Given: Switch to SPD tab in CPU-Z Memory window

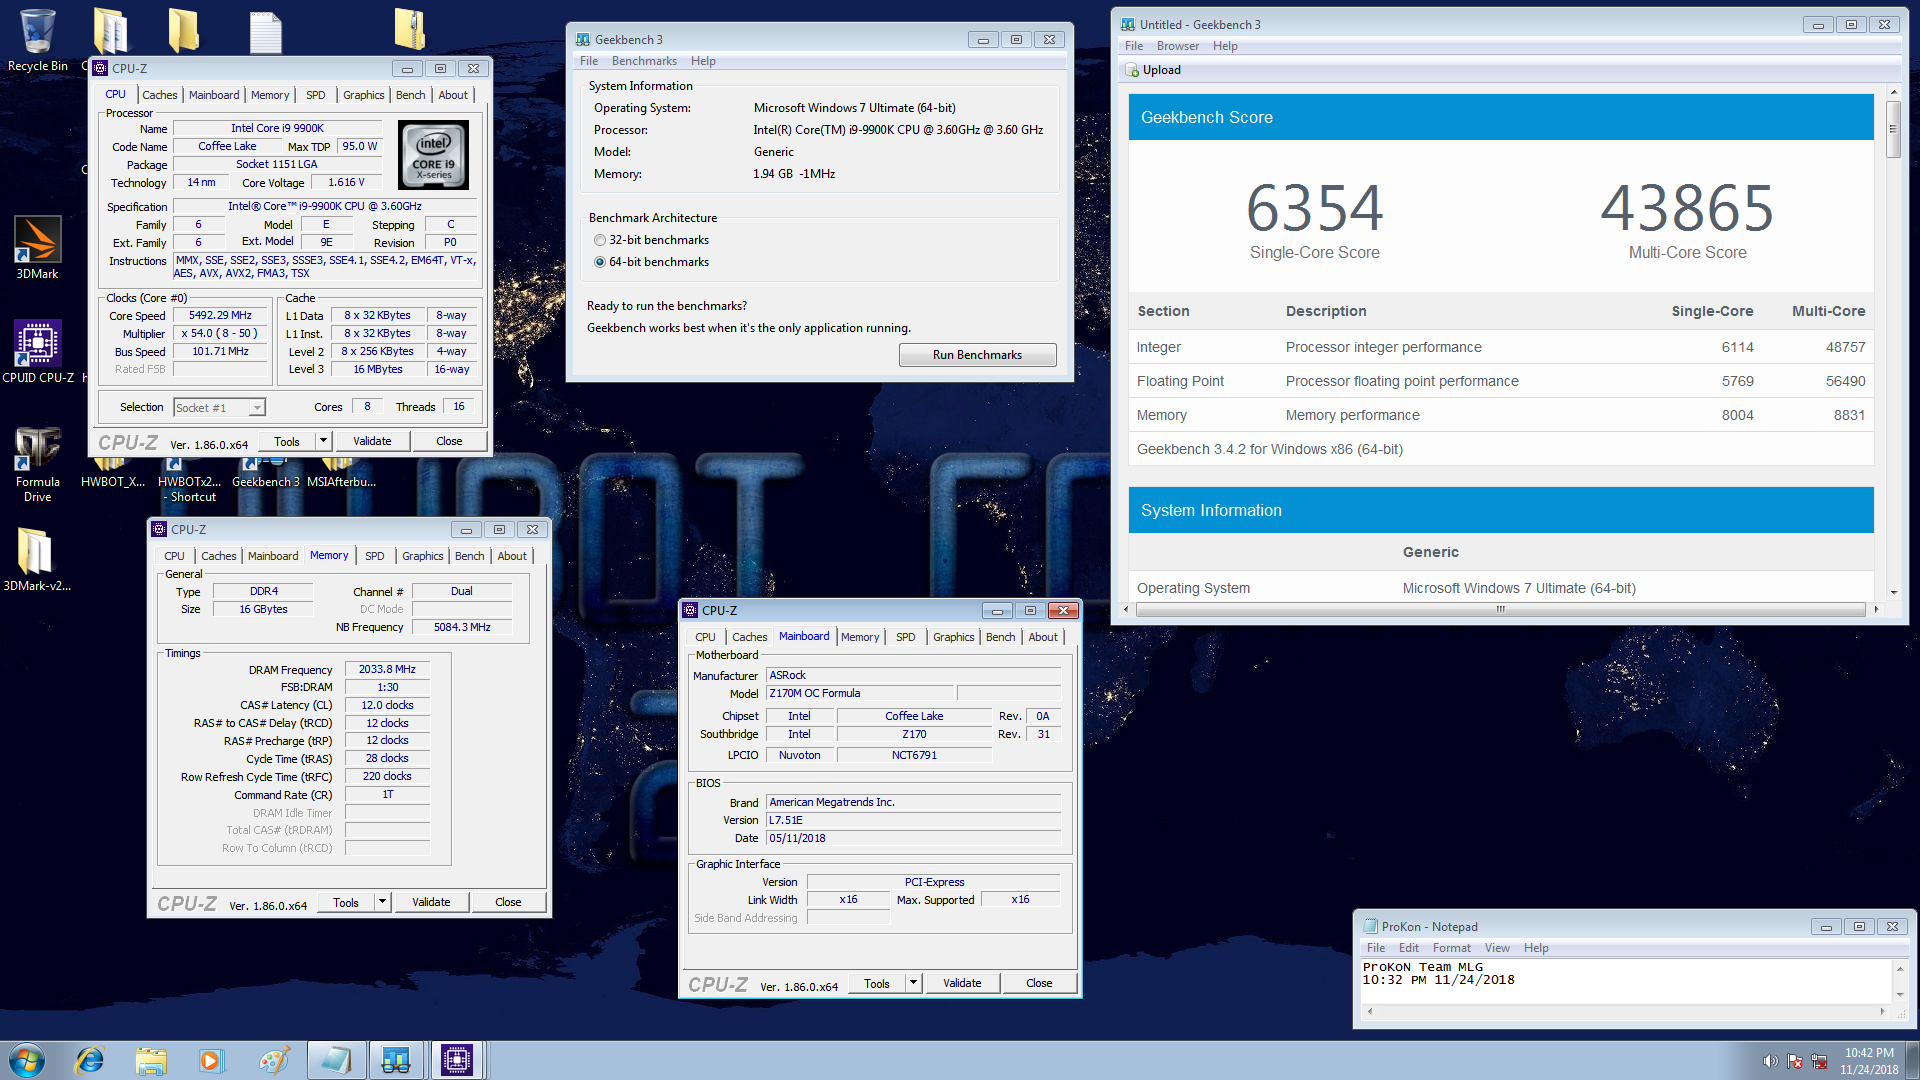Looking at the screenshot, I should coord(375,556).
